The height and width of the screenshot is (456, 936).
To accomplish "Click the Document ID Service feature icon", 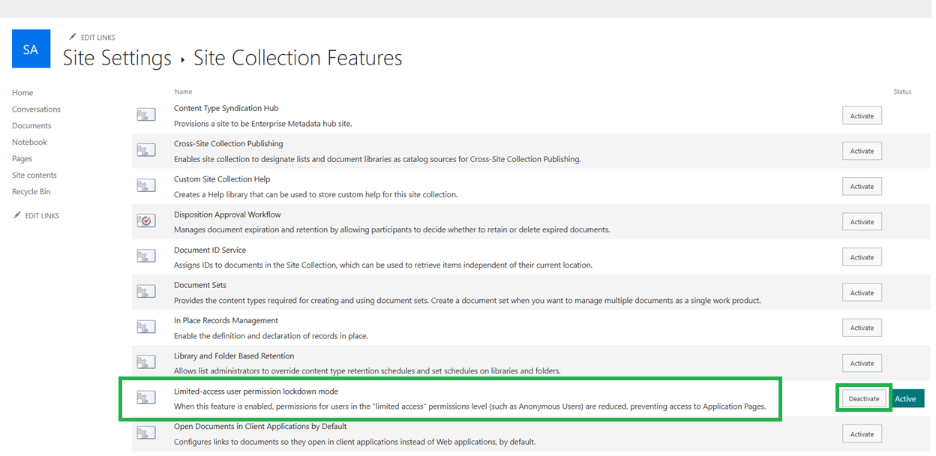I will [146, 257].
